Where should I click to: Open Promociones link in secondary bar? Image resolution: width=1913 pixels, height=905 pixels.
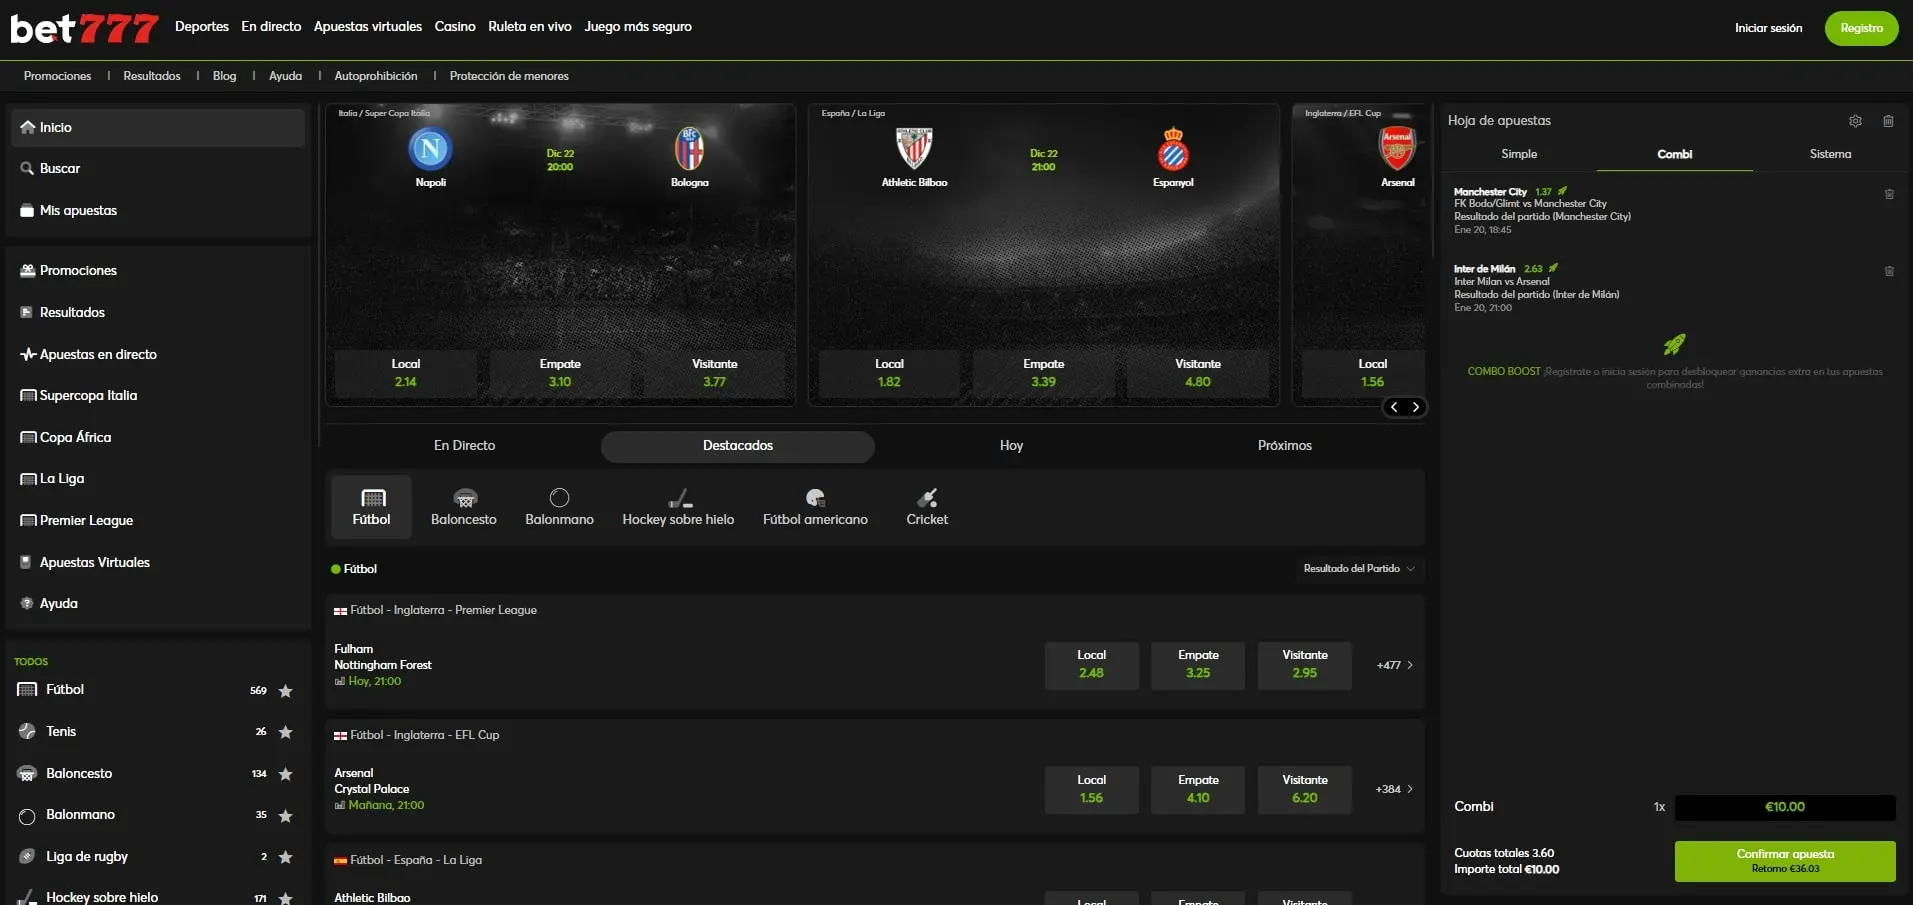[57, 76]
